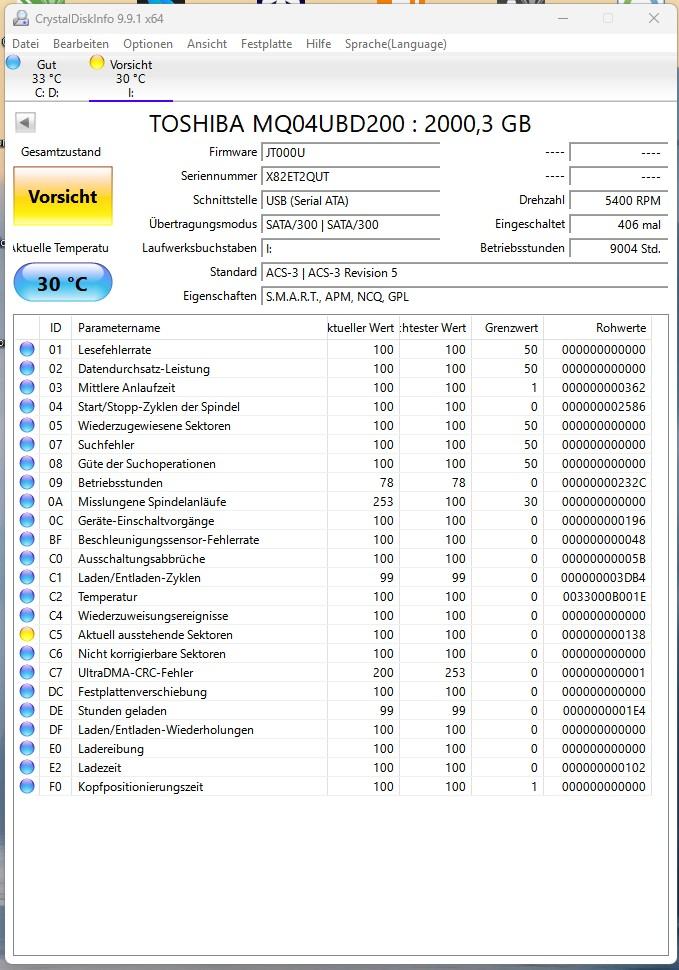Screen dimensions: 679x970
Task: Click raw value 0033000B001E for Temperatur
Action: [x=604, y=596]
